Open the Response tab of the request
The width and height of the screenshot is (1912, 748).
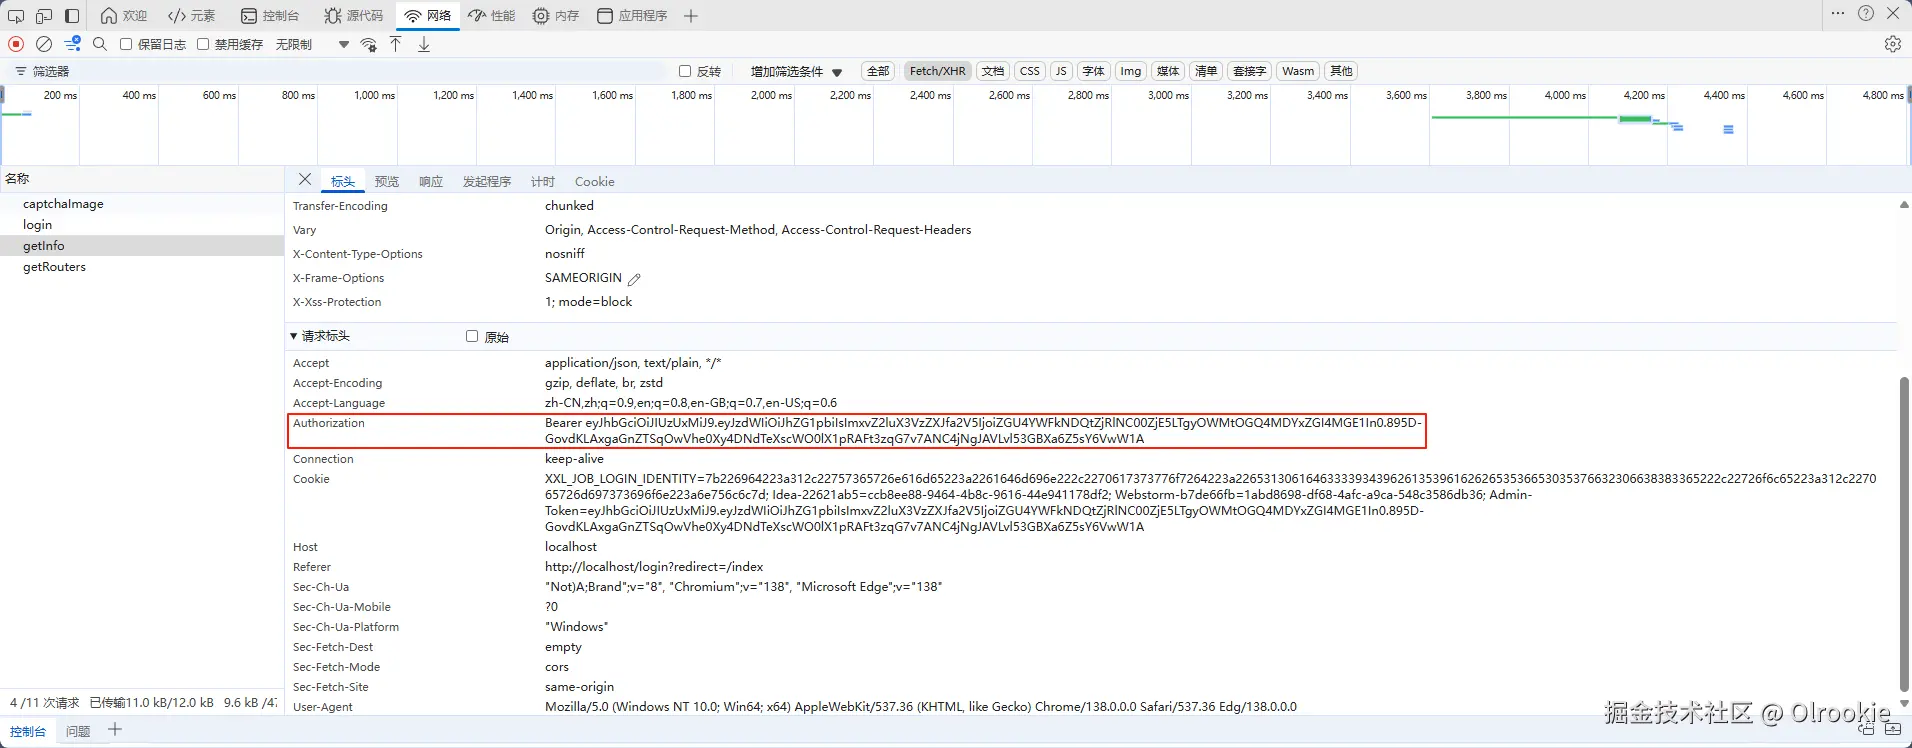point(431,182)
